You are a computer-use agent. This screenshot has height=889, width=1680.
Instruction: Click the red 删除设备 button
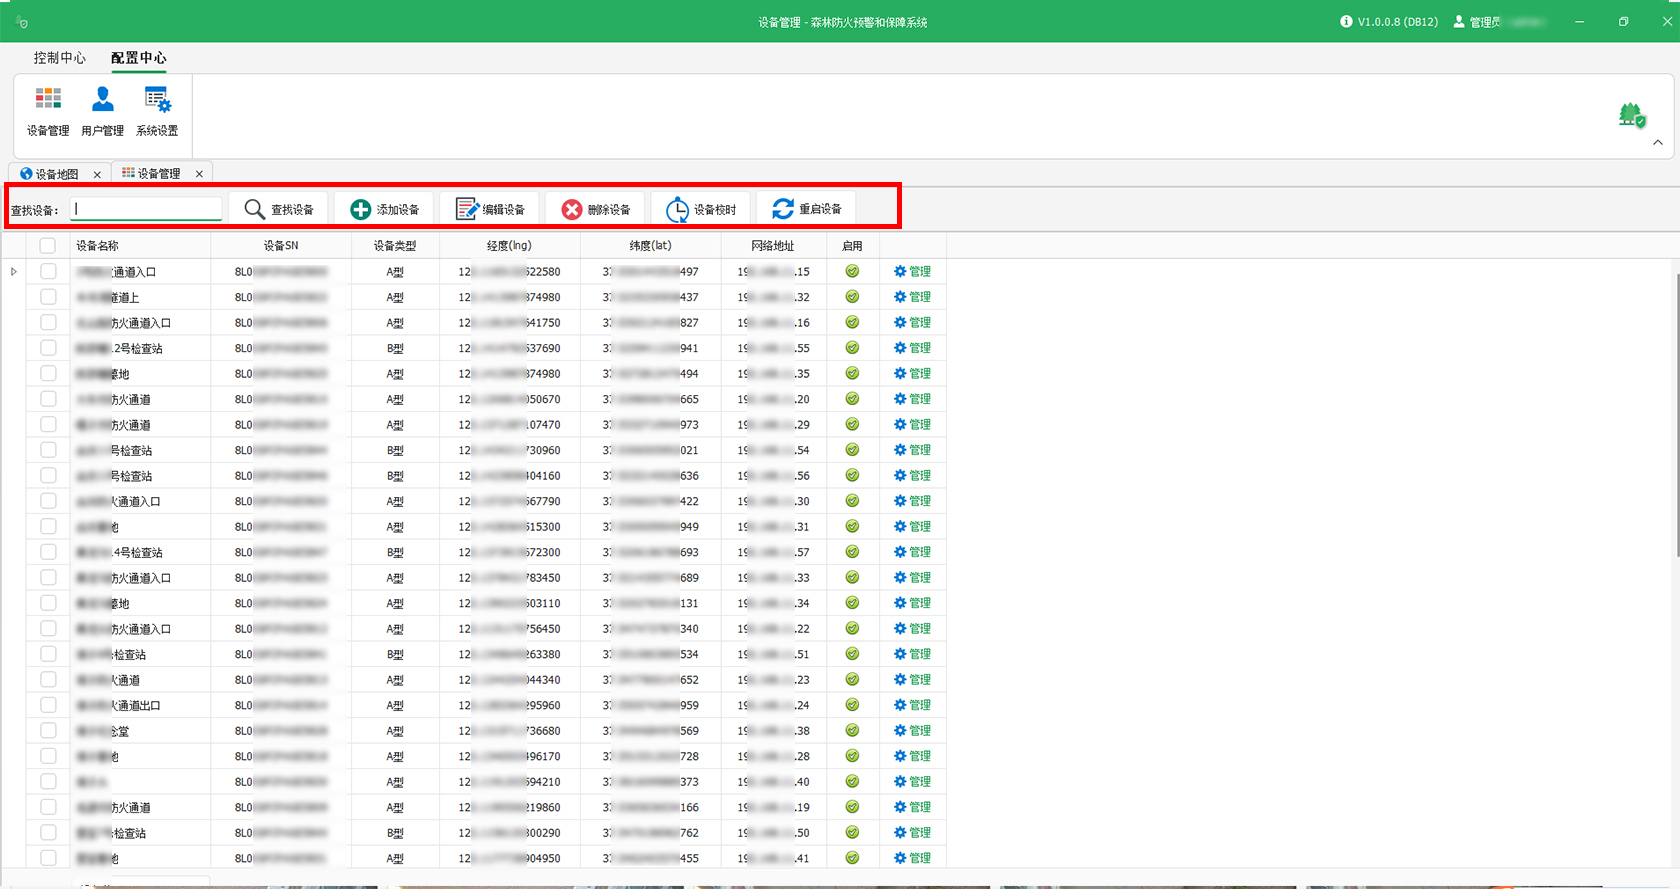click(x=596, y=209)
